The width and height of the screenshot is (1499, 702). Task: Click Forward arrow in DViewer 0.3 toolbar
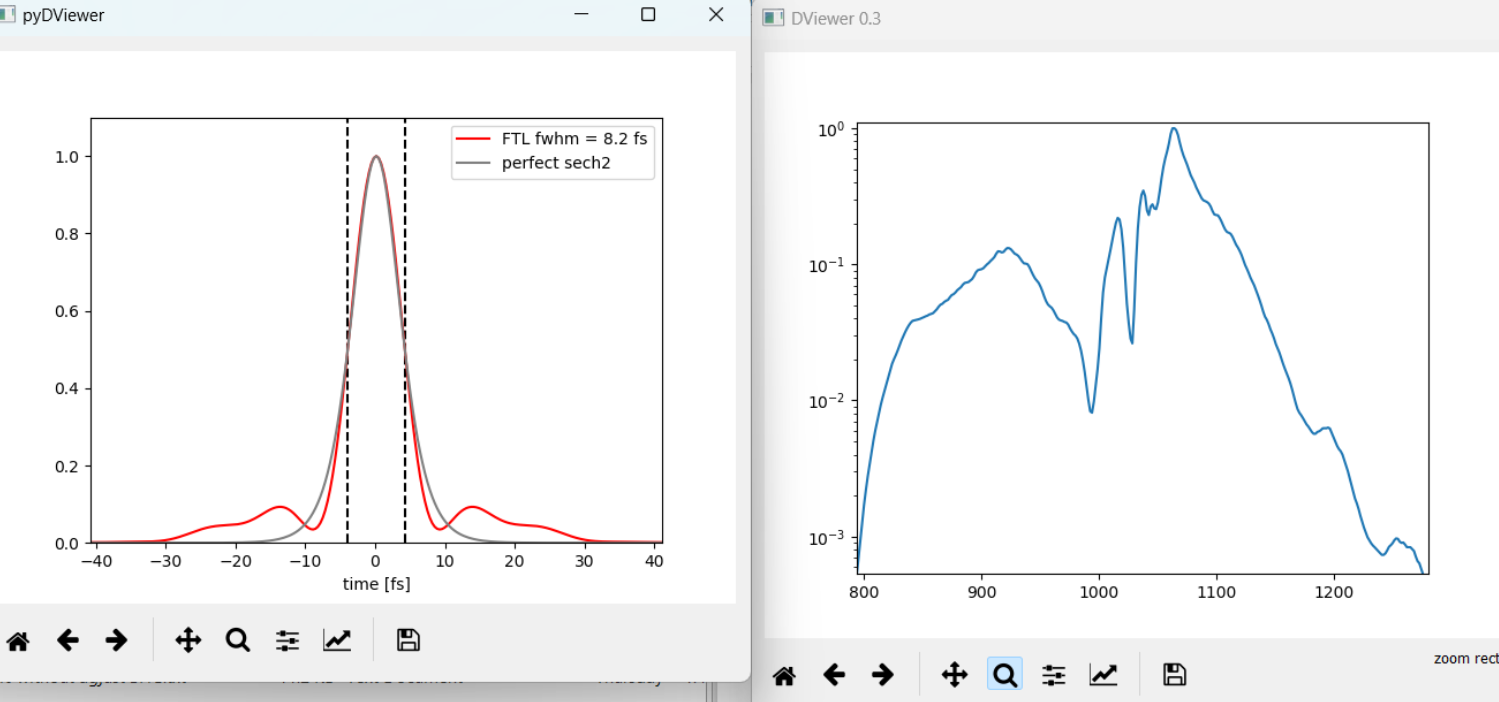883,675
